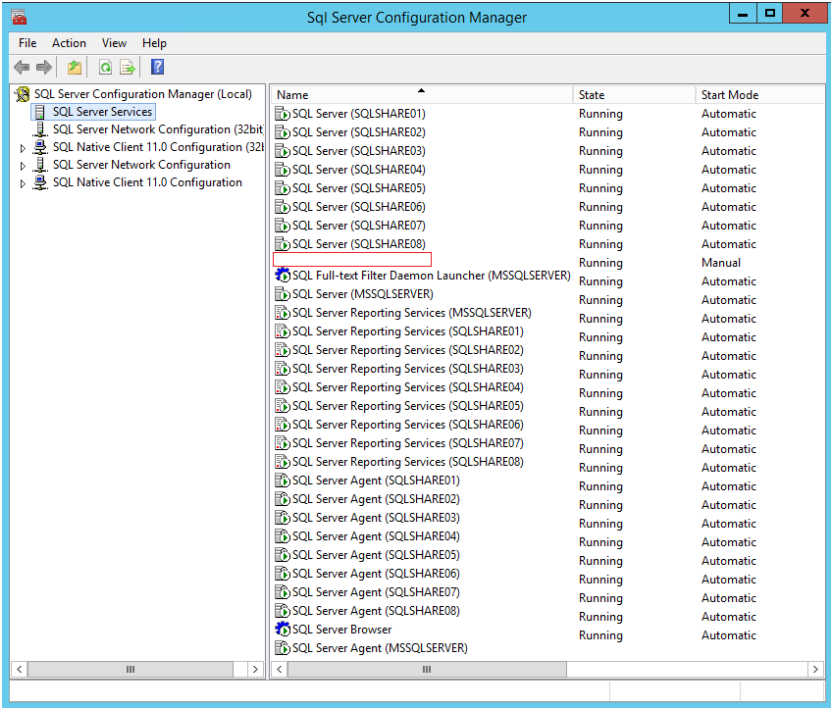Click the Manual start mode cell
833x710 pixels.
[720, 263]
